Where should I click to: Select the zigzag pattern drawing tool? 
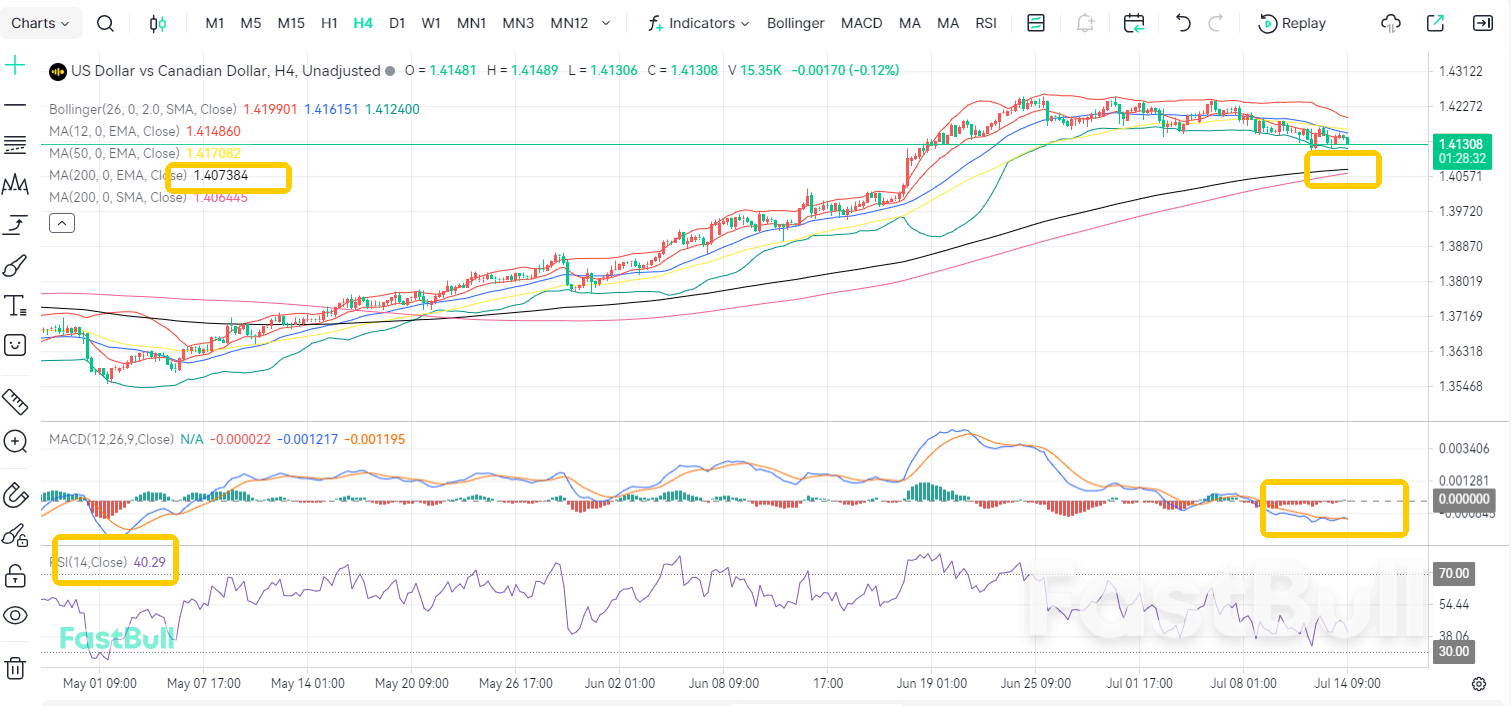(15, 185)
